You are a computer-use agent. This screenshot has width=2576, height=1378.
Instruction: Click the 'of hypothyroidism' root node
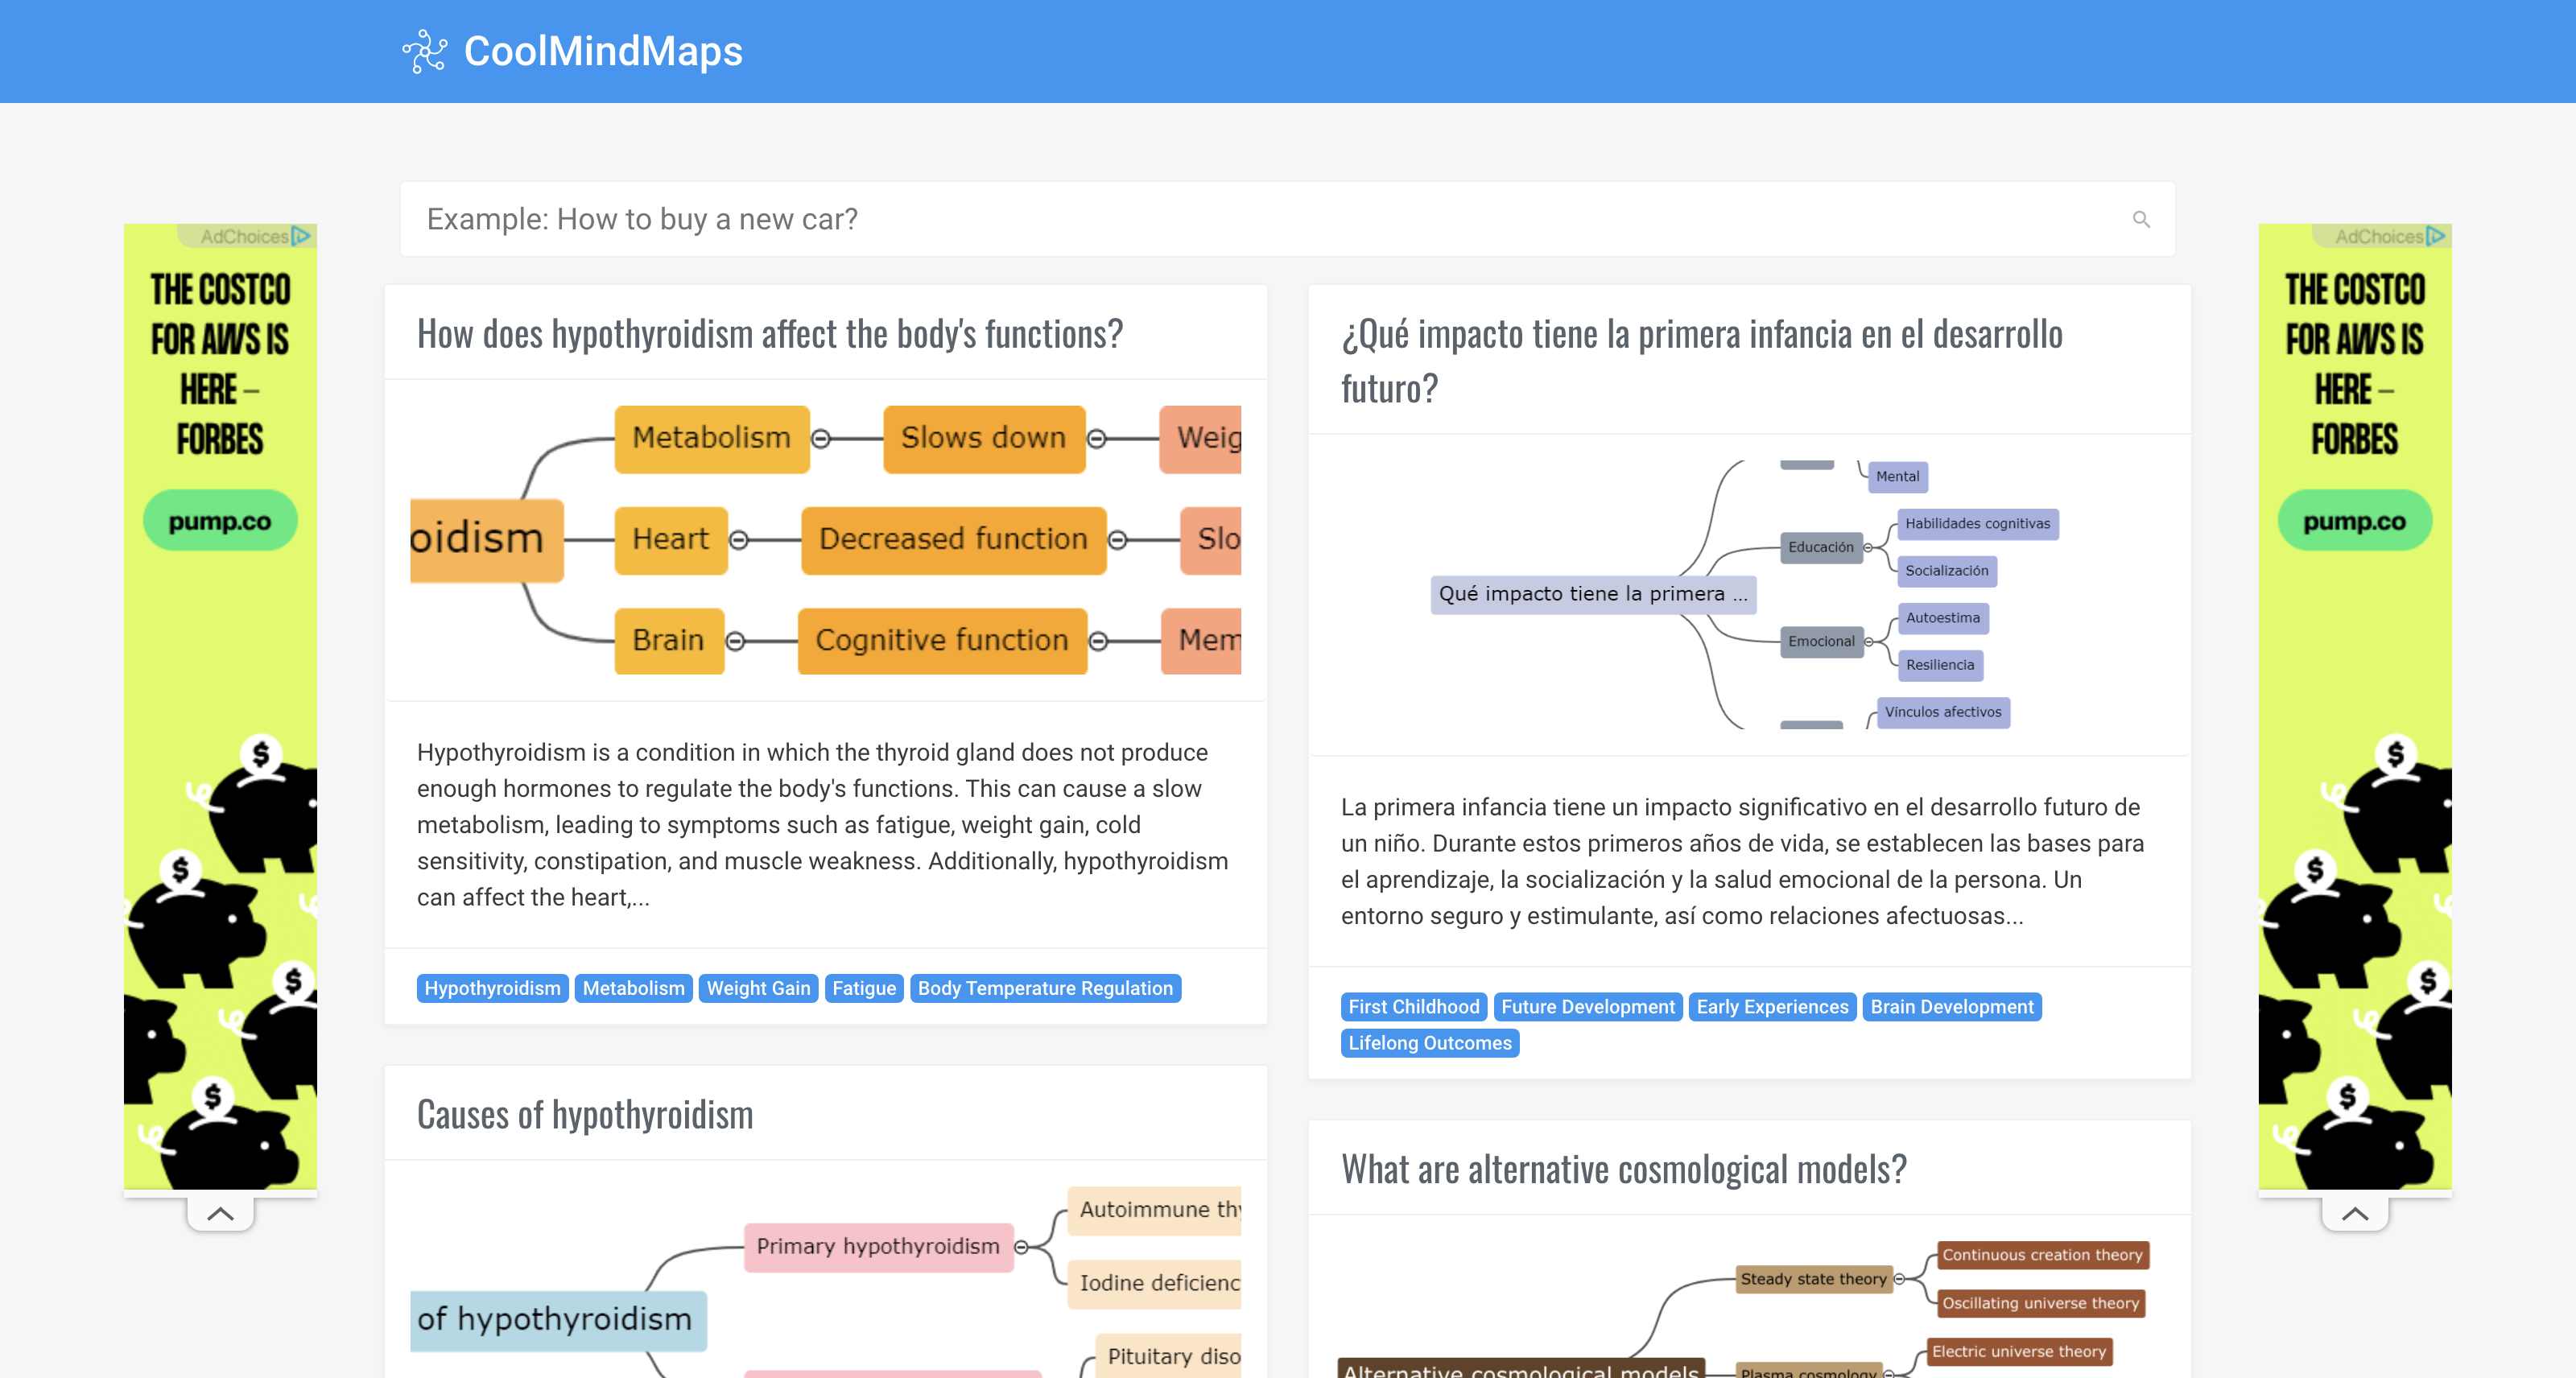(558, 1320)
